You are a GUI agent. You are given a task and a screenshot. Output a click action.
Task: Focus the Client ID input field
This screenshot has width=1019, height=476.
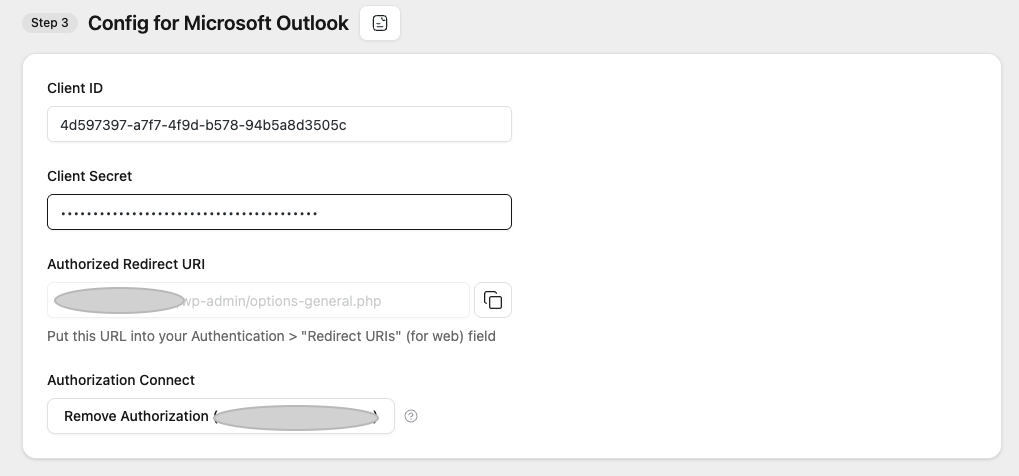279,125
